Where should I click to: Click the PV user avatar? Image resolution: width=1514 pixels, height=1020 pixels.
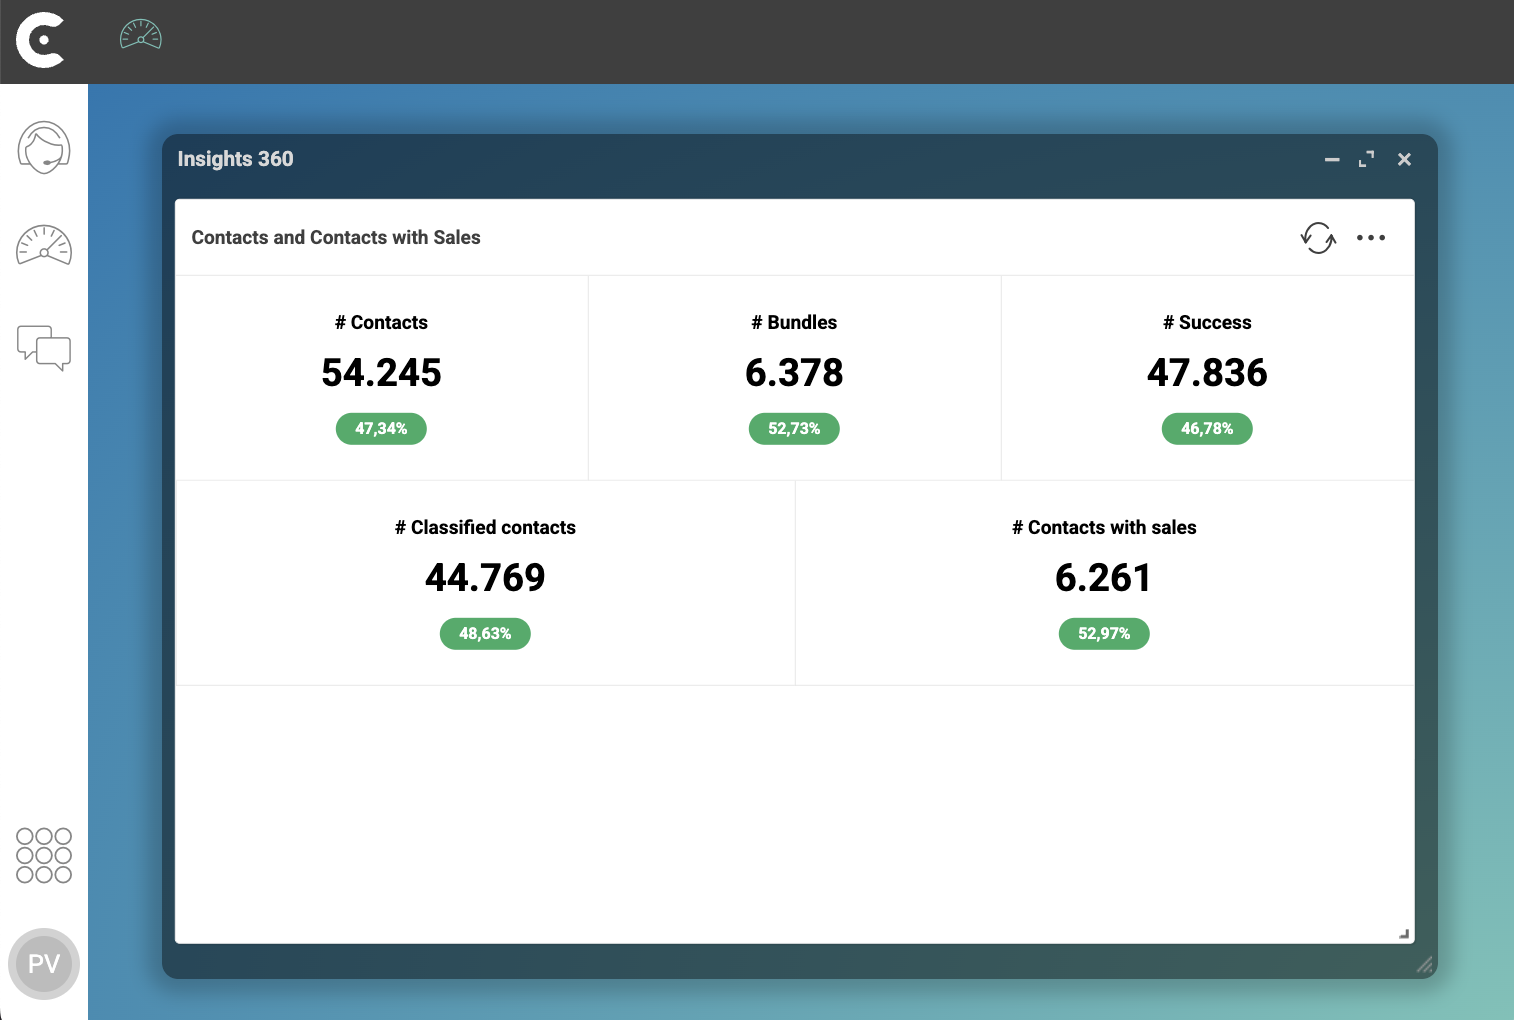[44, 964]
